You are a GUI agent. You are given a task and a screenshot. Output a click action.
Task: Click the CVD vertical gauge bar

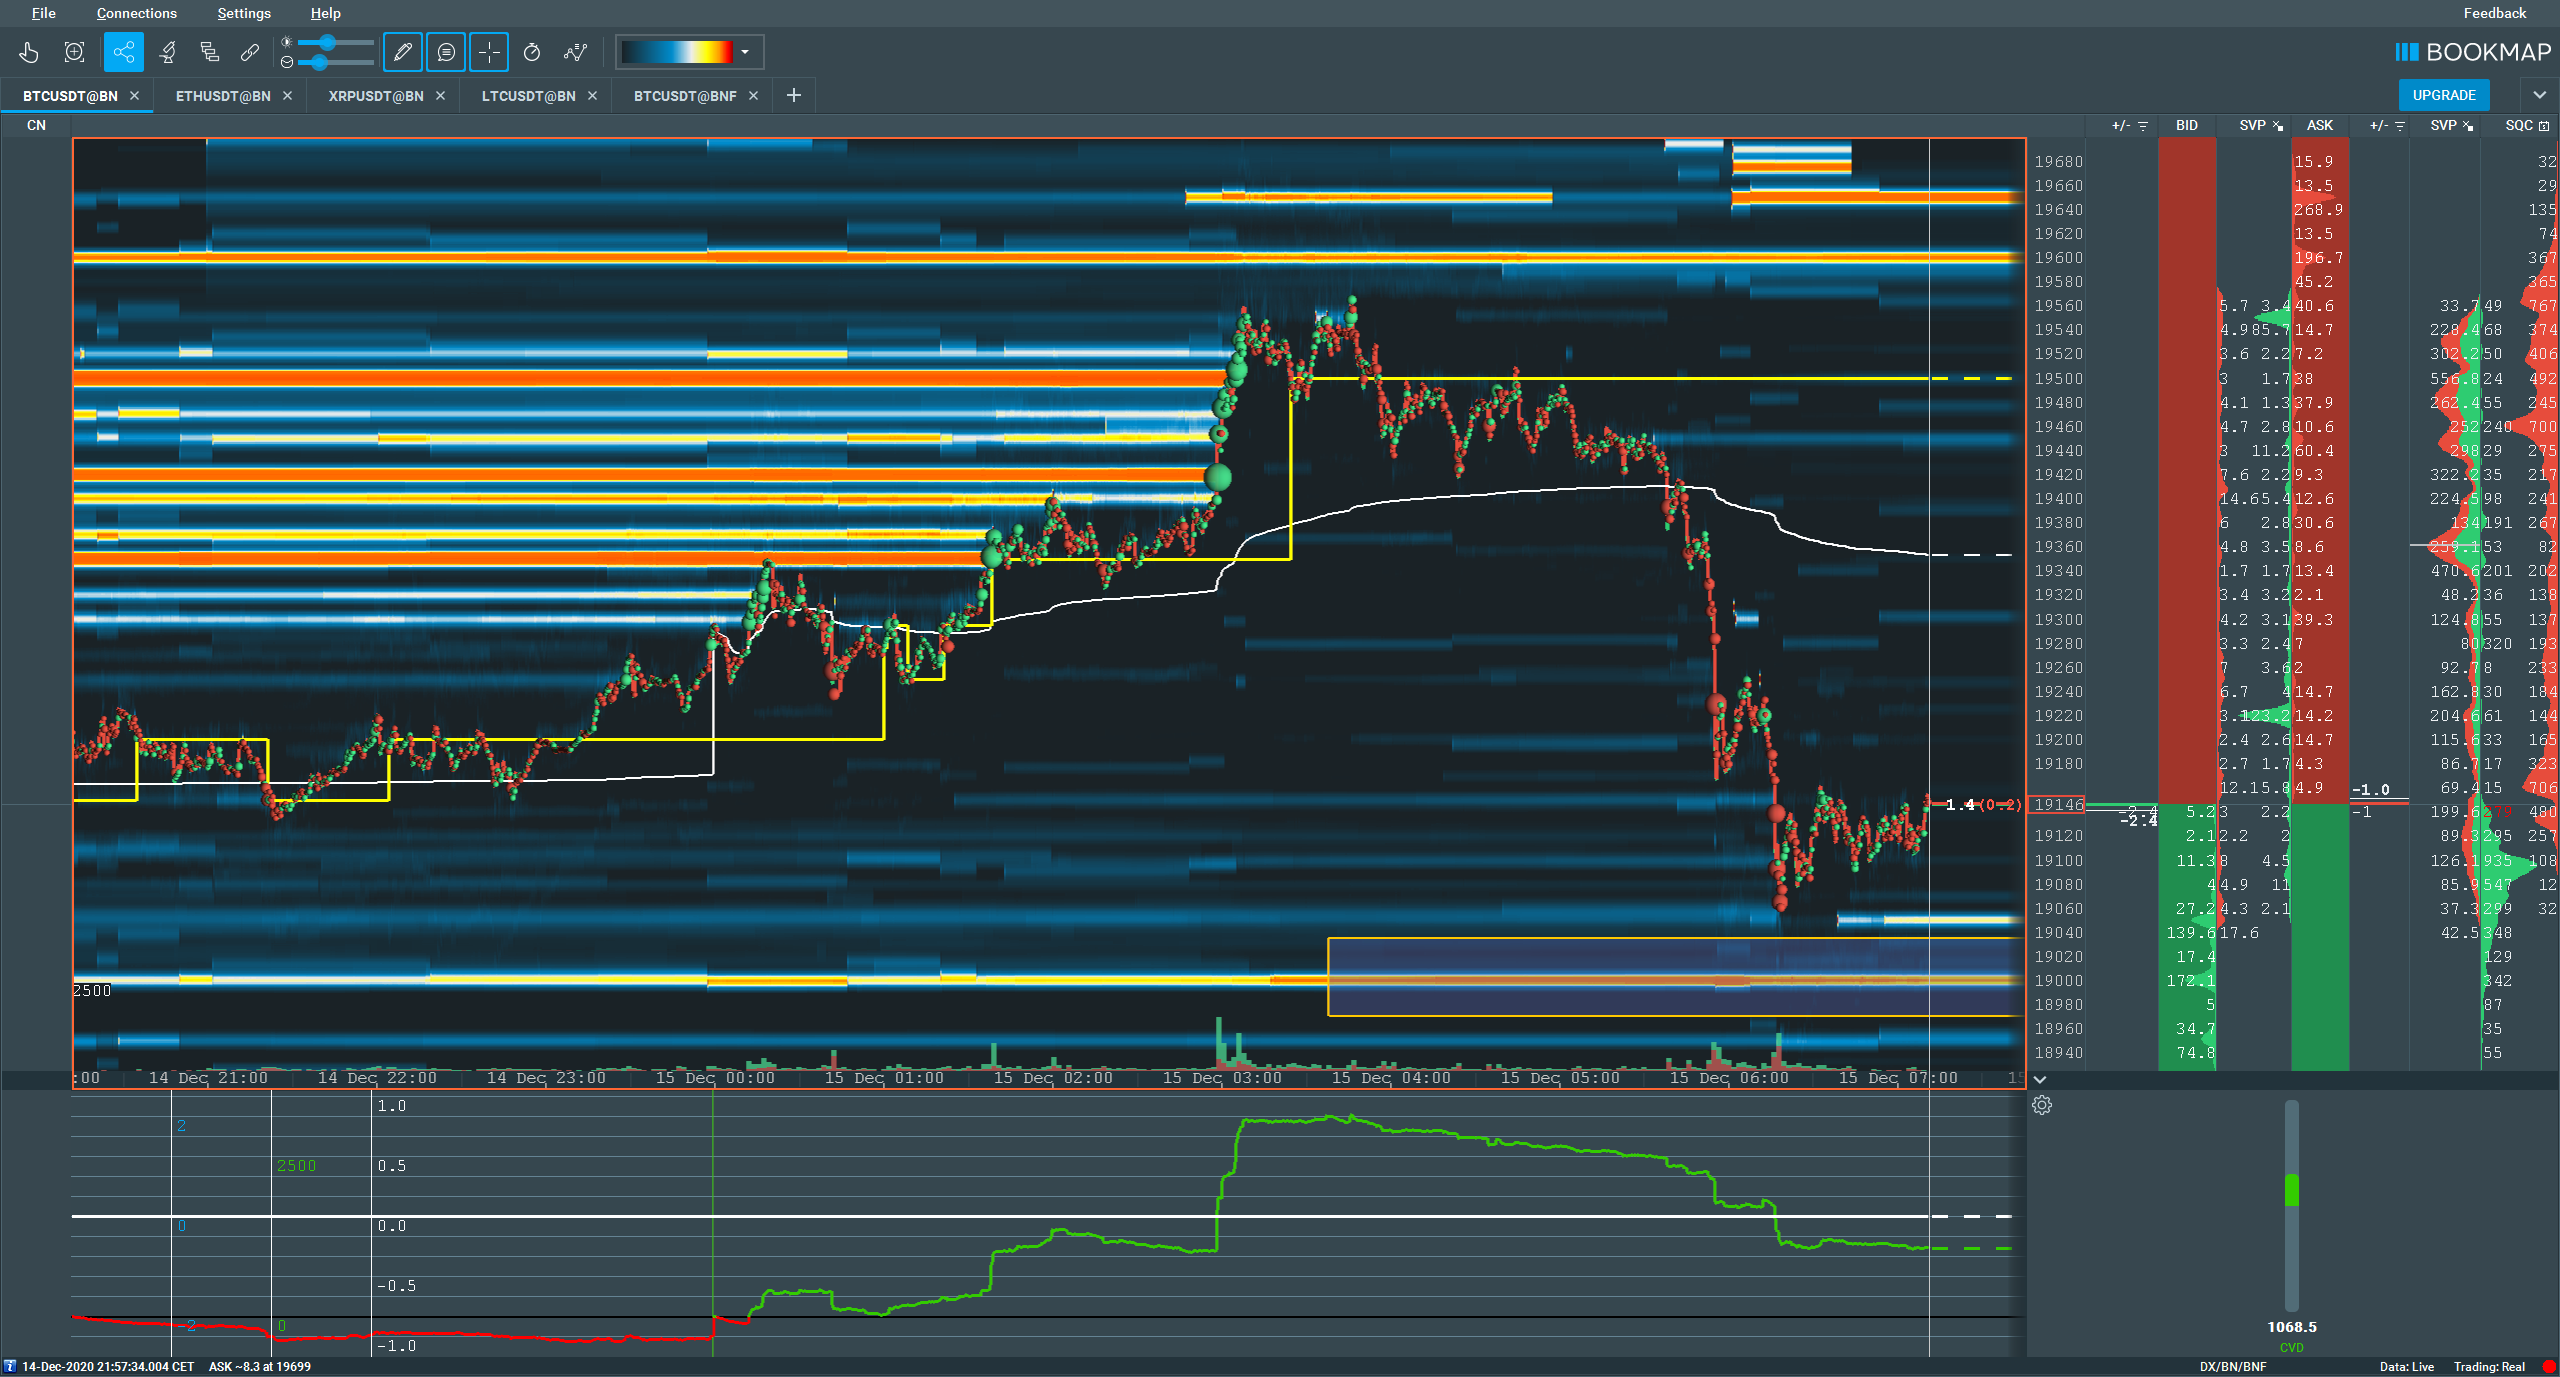2292,1205
